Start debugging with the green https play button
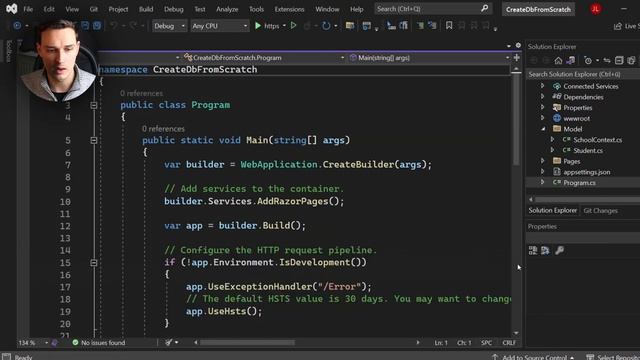 (258, 26)
